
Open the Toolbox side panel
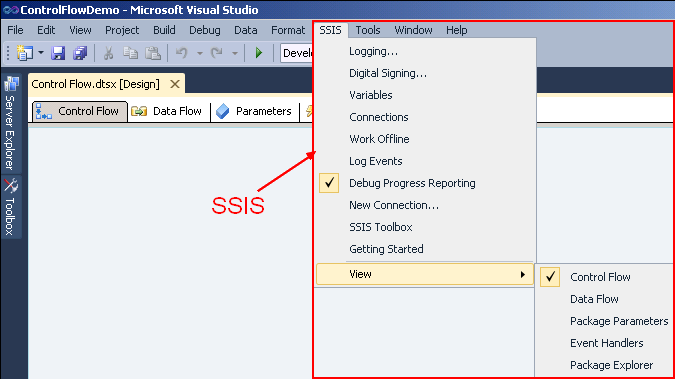10,206
